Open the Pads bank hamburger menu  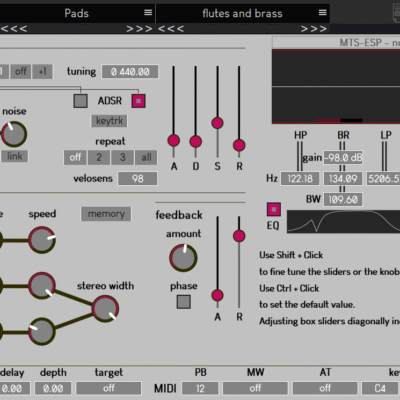(148, 13)
